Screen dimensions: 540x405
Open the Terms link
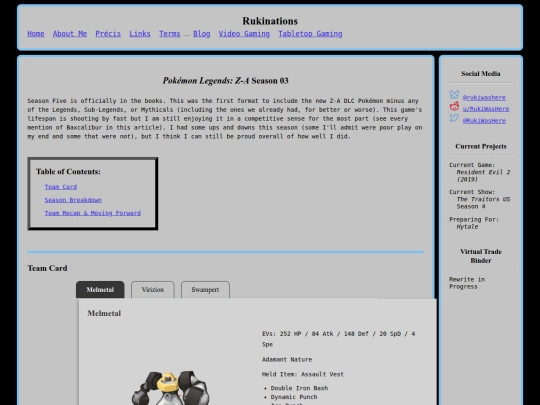(x=169, y=34)
